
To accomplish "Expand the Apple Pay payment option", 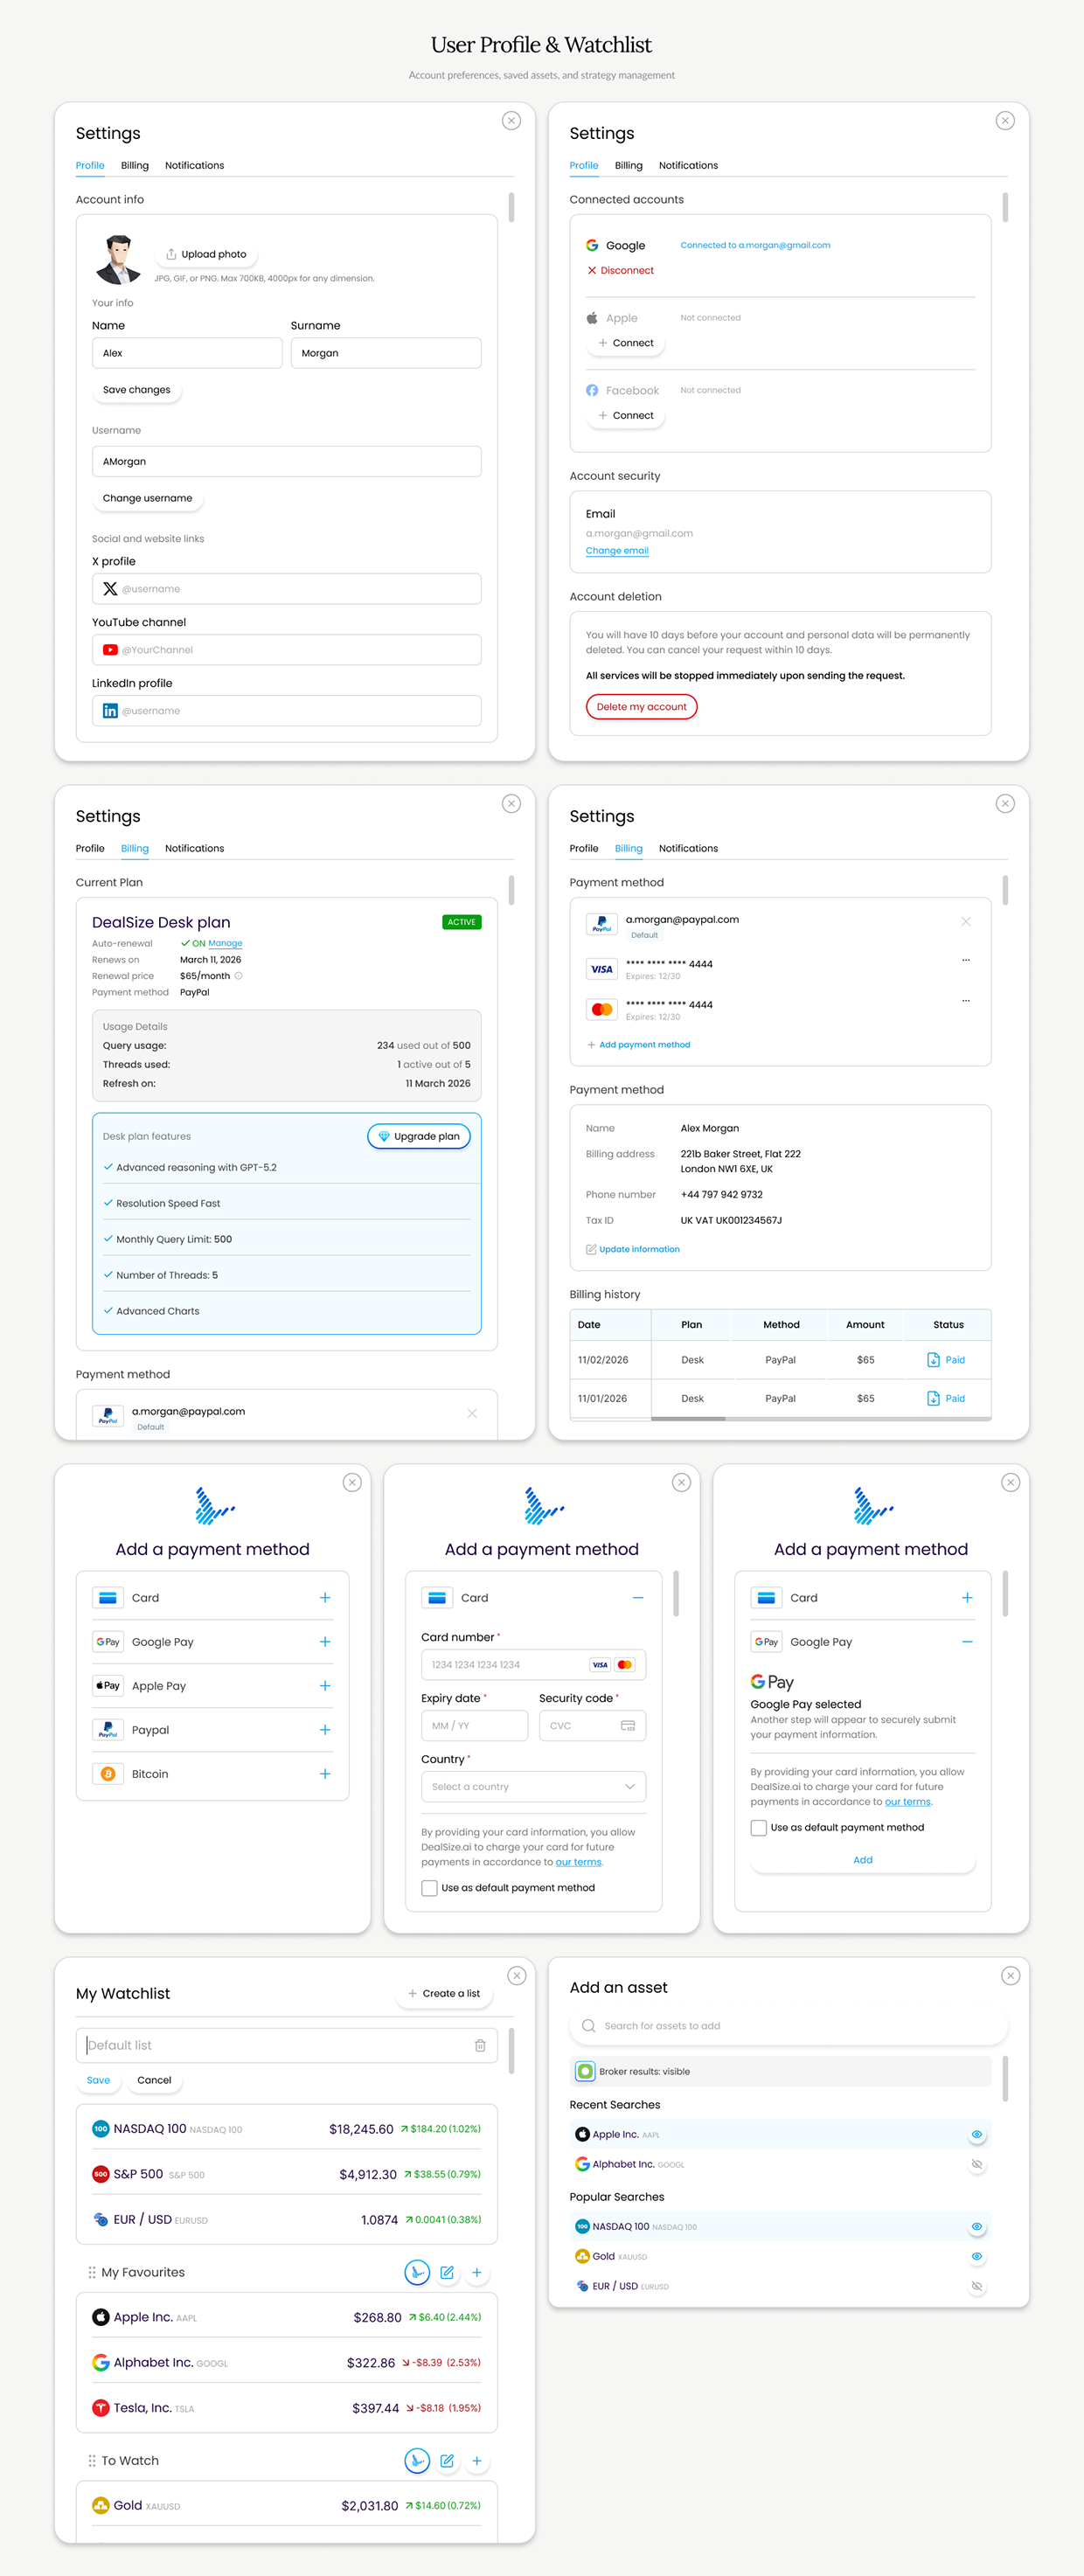I will [325, 1686].
